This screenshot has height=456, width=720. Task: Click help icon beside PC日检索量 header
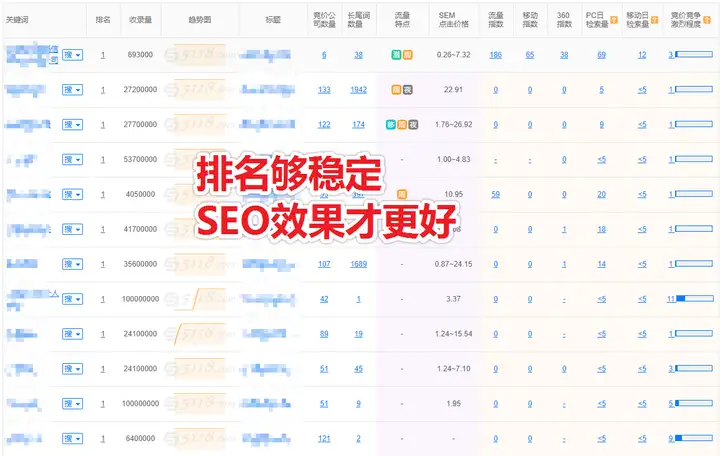[613, 20]
